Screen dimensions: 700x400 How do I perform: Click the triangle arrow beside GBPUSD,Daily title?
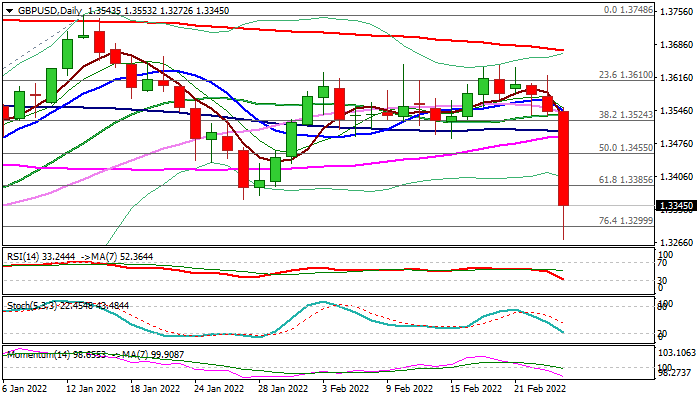pyautogui.click(x=9, y=11)
